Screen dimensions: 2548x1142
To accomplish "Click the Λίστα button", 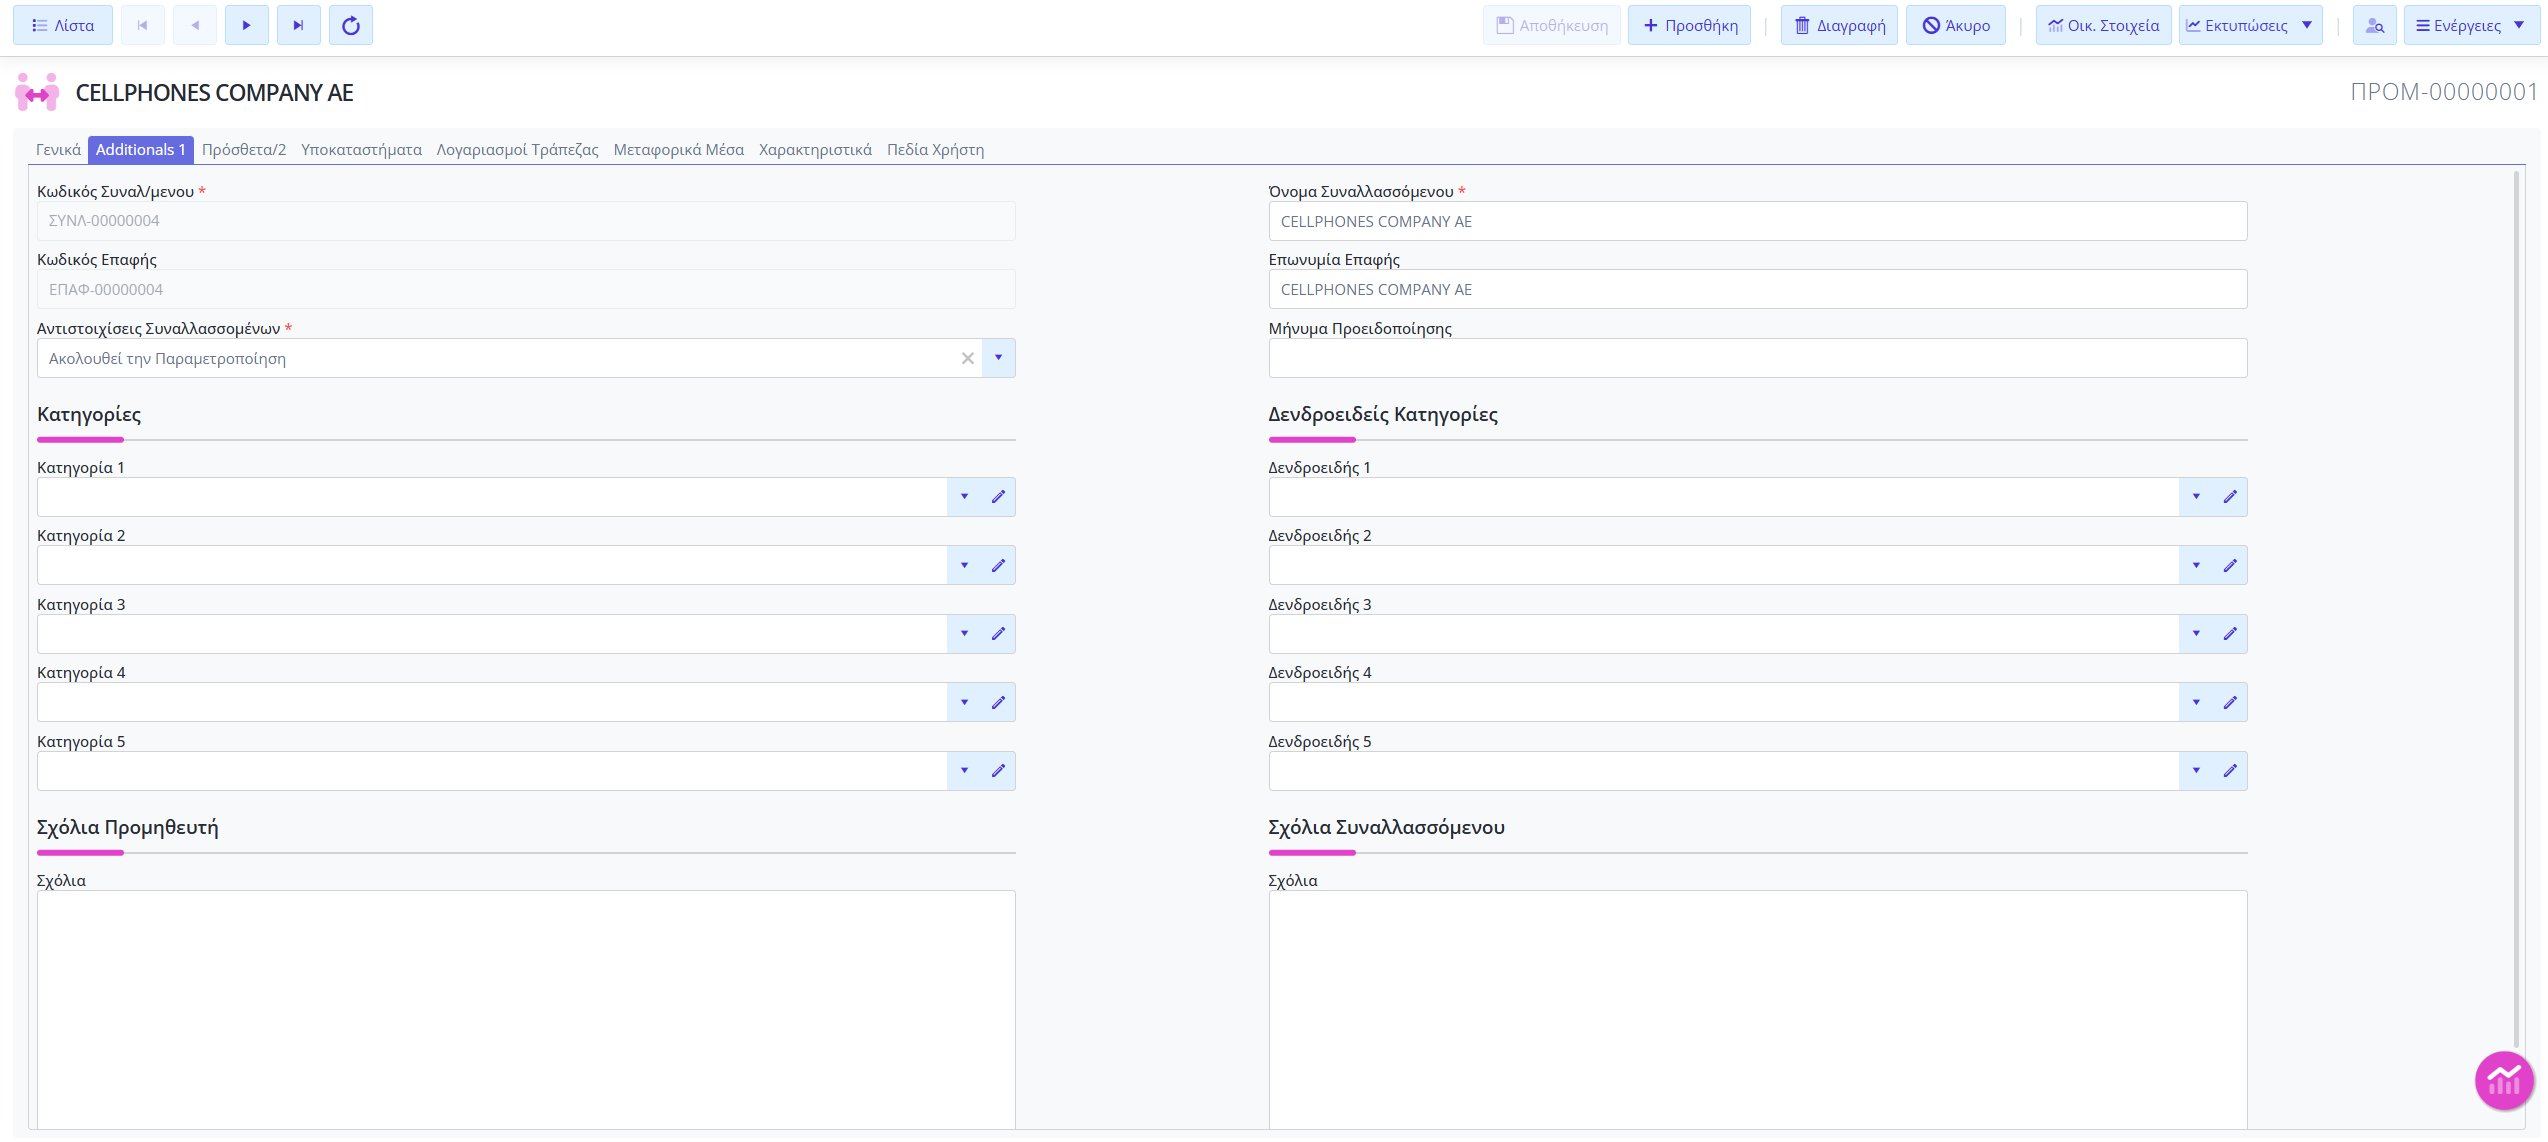I will [x=63, y=25].
